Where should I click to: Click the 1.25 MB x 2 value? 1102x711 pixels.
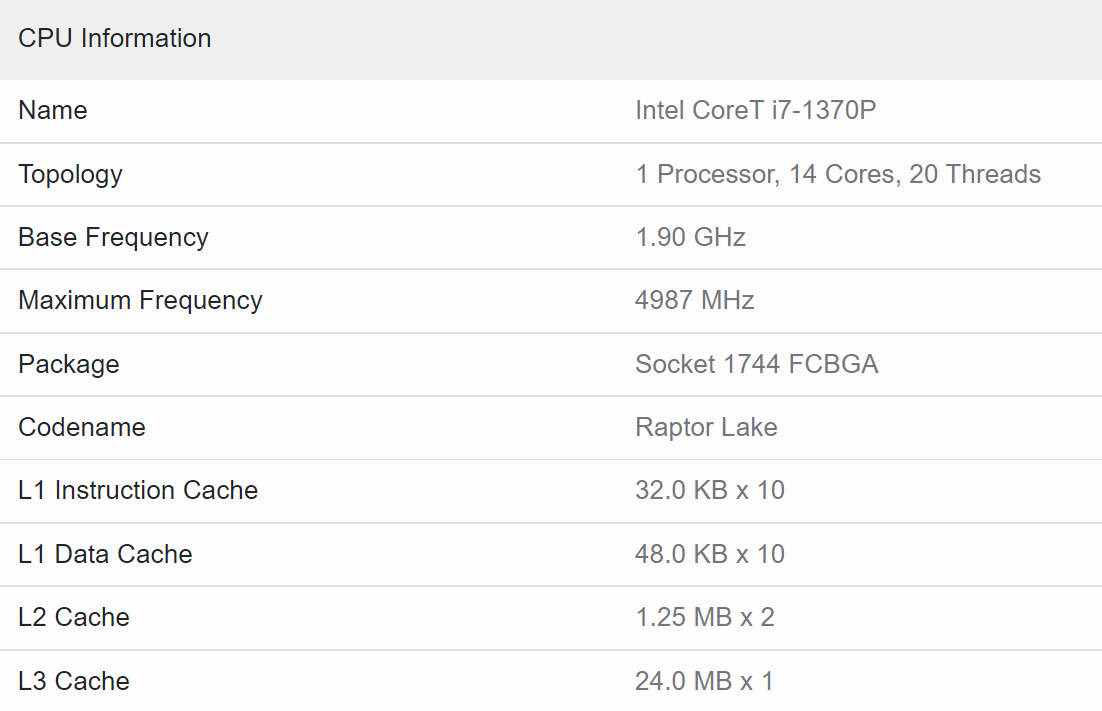(x=704, y=617)
